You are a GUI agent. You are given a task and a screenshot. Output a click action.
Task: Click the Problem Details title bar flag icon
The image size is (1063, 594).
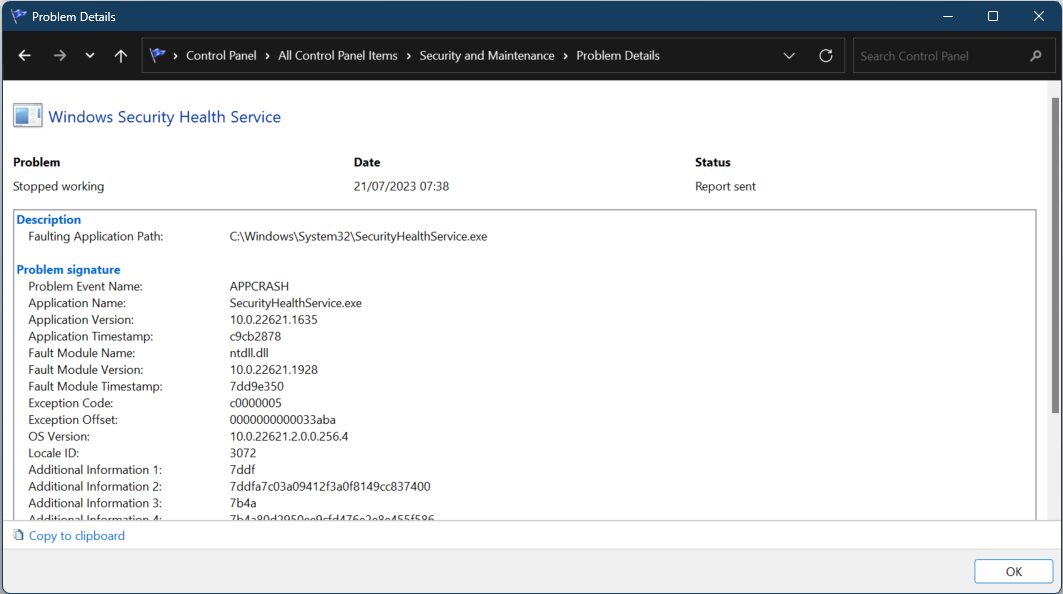click(x=18, y=16)
